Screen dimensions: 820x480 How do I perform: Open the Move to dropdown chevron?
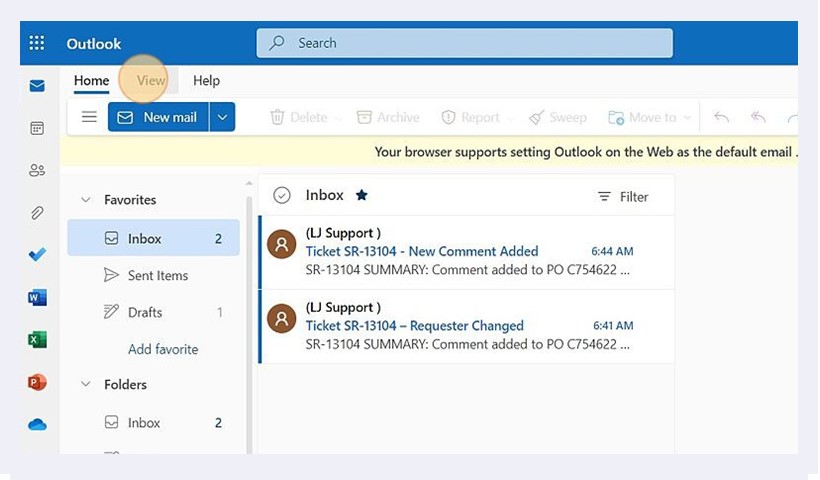pos(688,118)
